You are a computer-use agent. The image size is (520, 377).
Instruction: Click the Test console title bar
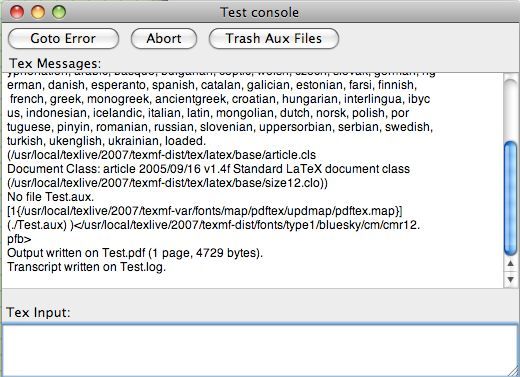(260, 12)
